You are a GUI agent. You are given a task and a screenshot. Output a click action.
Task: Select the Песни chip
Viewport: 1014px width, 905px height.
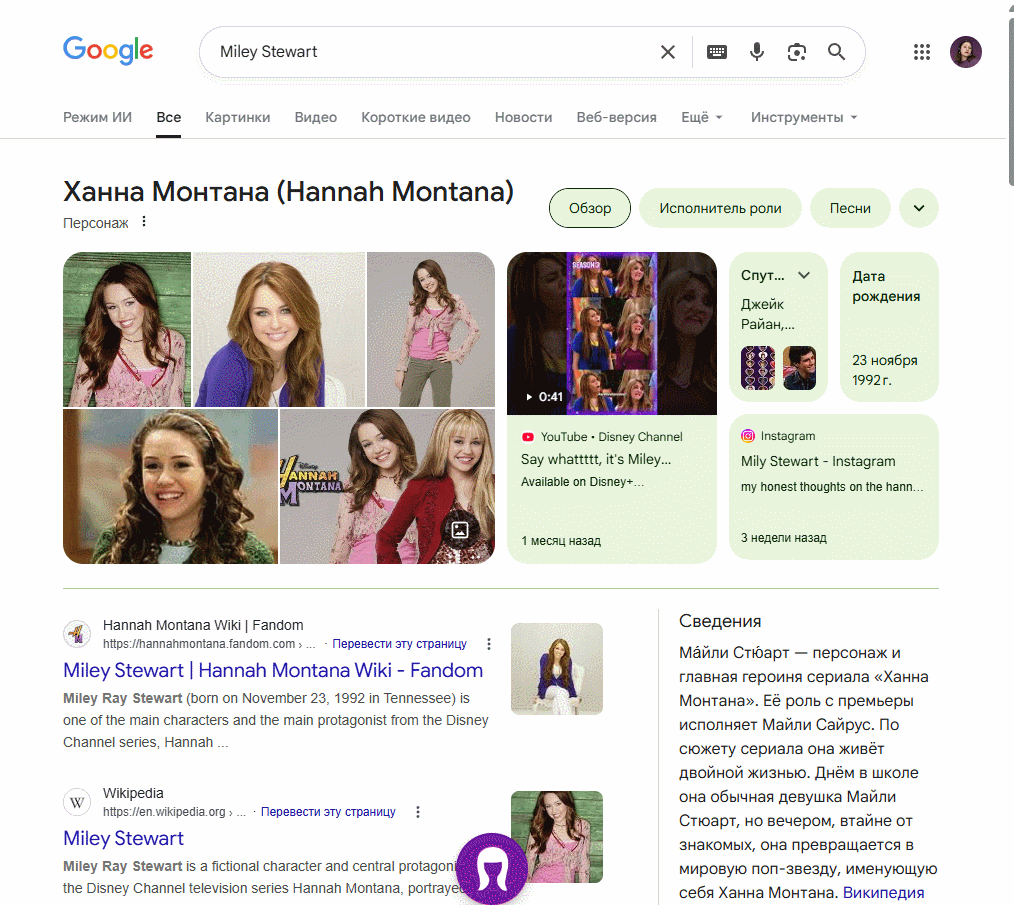pyautogui.click(x=850, y=208)
